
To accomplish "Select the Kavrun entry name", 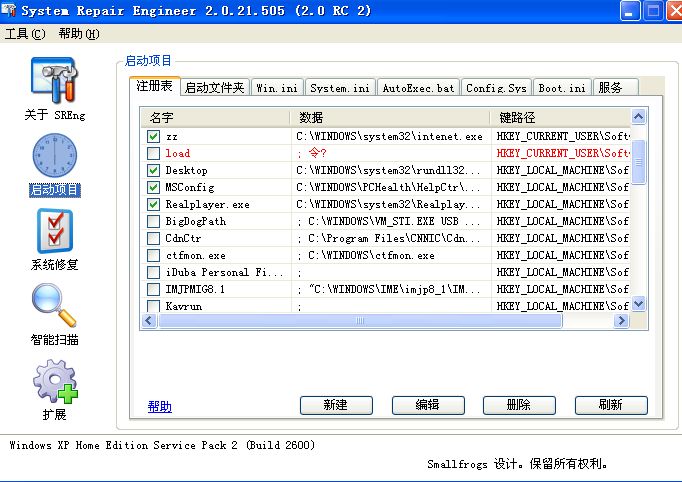I will pos(184,306).
